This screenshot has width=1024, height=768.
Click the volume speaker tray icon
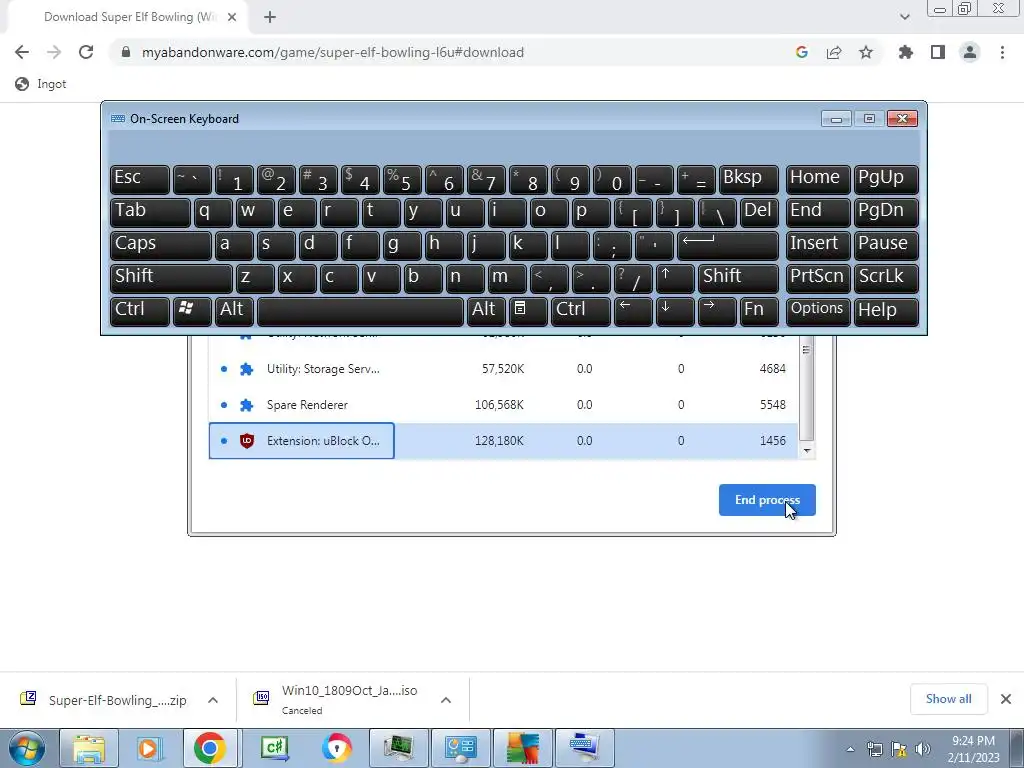[x=922, y=749]
